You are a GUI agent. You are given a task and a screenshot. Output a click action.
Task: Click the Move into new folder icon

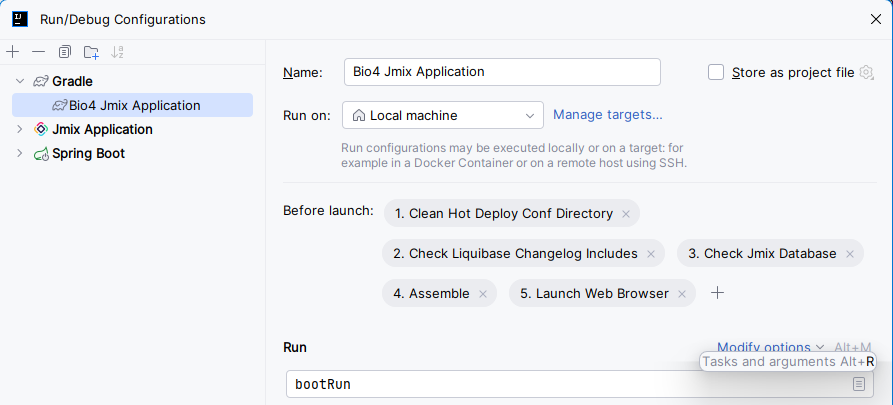91,52
